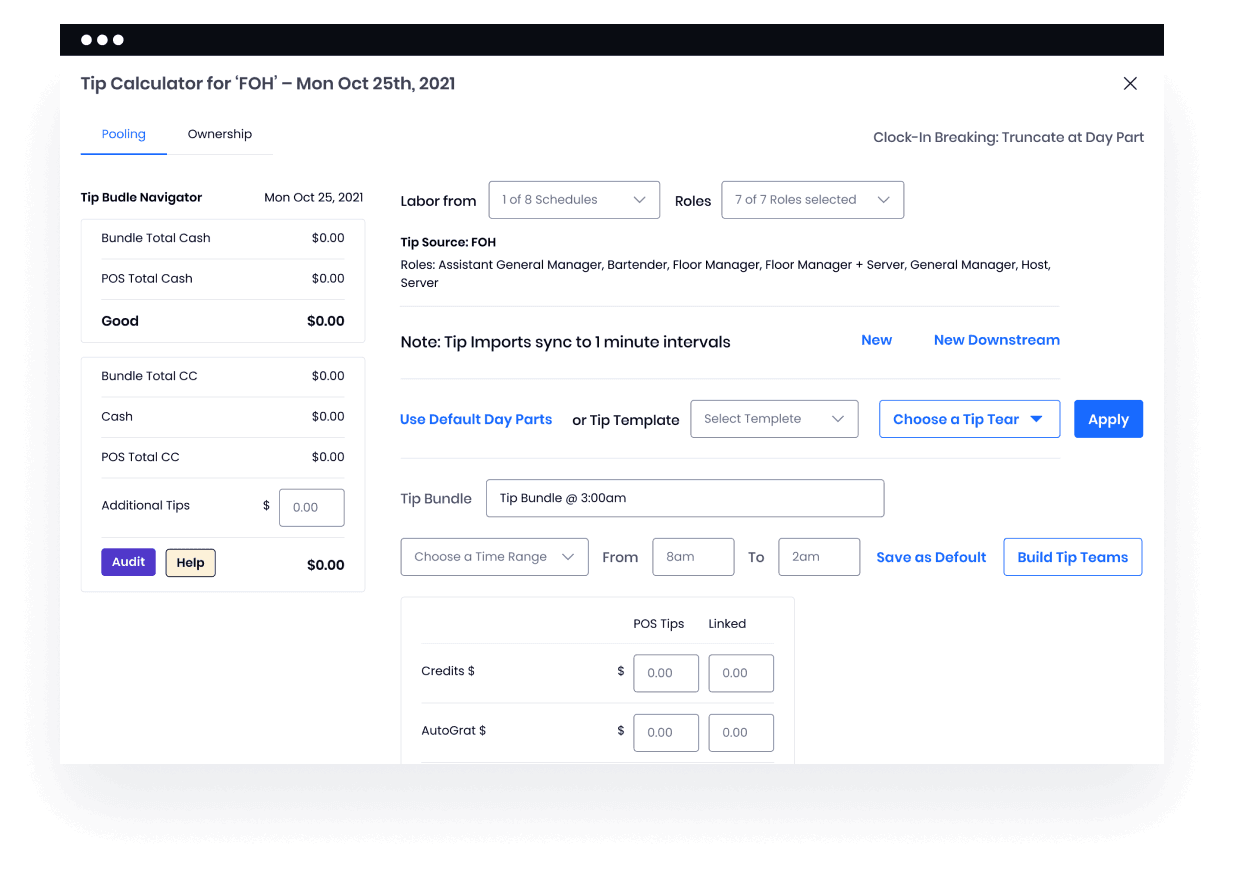Expand the Choose a Tip Tear selector
This screenshot has height=876, width=1234.
point(968,418)
